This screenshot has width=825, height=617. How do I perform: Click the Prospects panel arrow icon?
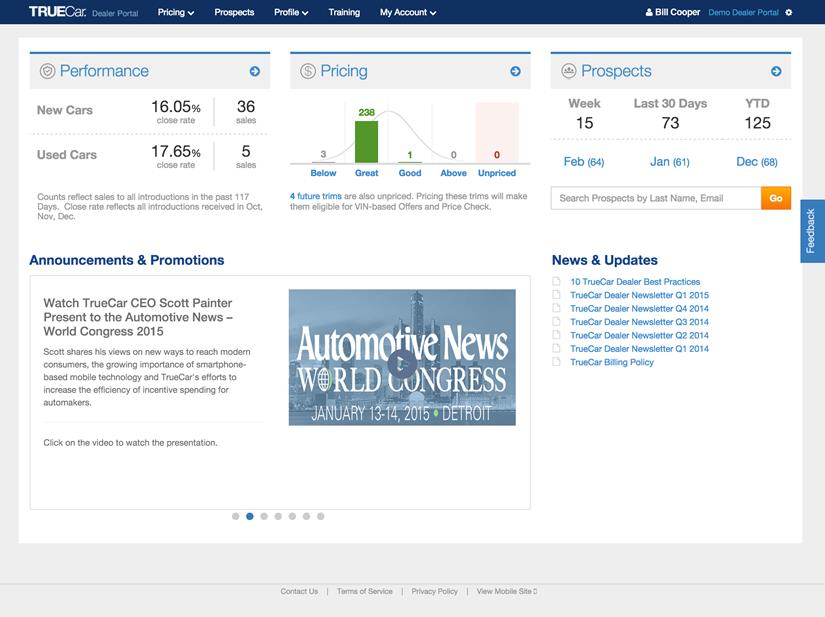pos(776,71)
